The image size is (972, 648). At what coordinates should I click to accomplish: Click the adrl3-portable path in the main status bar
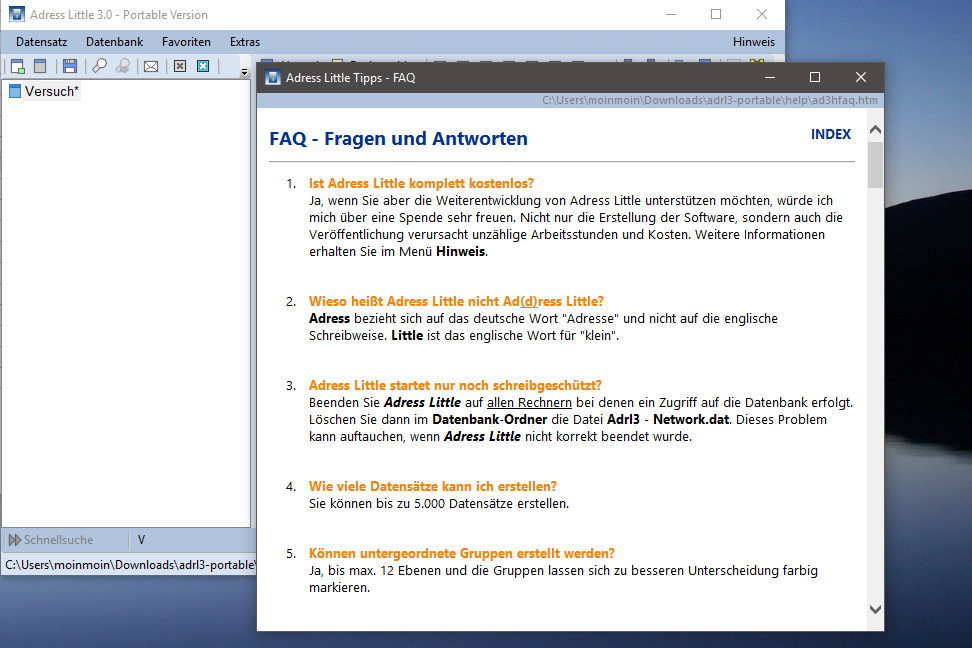click(130, 565)
